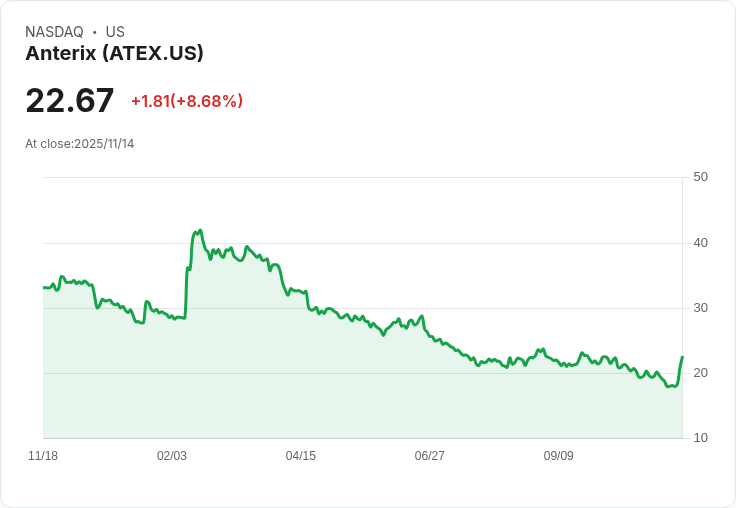This screenshot has height=508, width=736.
Task: Select the 02/03 date on the x-axis
Action: pos(172,456)
